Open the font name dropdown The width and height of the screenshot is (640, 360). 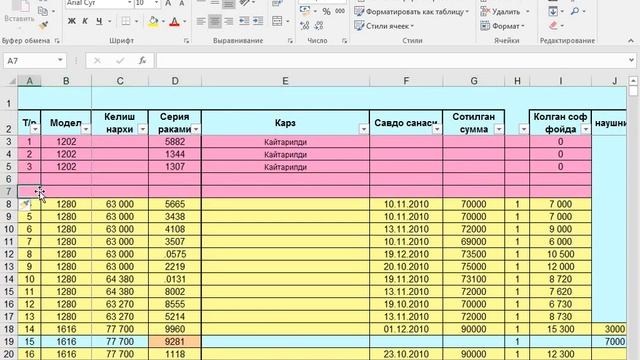[x=129, y=3]
